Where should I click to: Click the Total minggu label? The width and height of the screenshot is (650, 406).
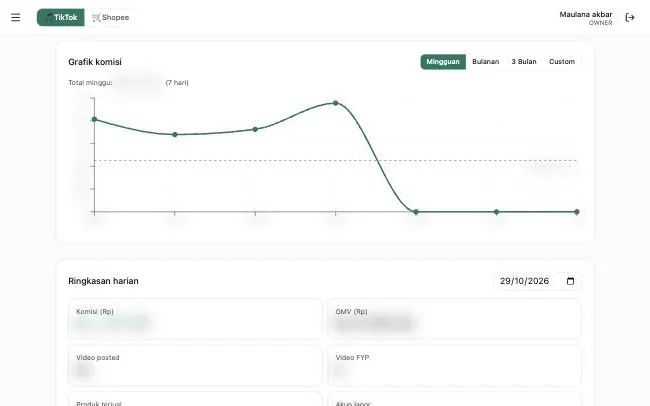click(90, 83)
